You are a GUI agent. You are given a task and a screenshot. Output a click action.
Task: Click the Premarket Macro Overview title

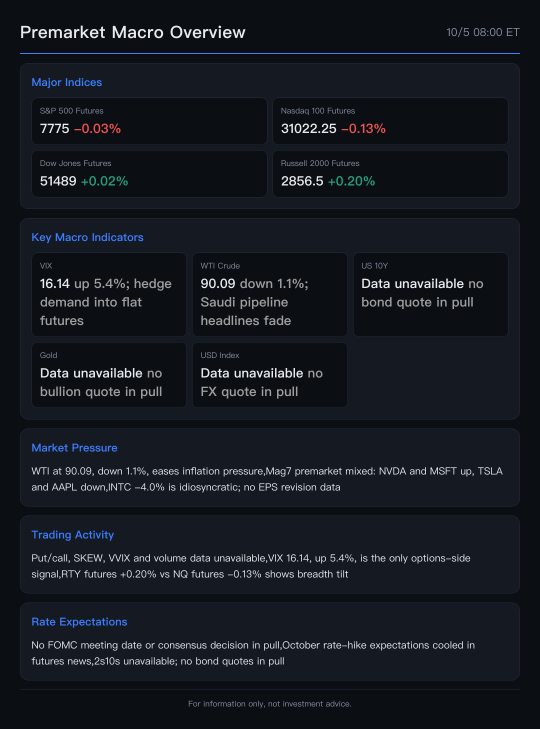point(133,32)
